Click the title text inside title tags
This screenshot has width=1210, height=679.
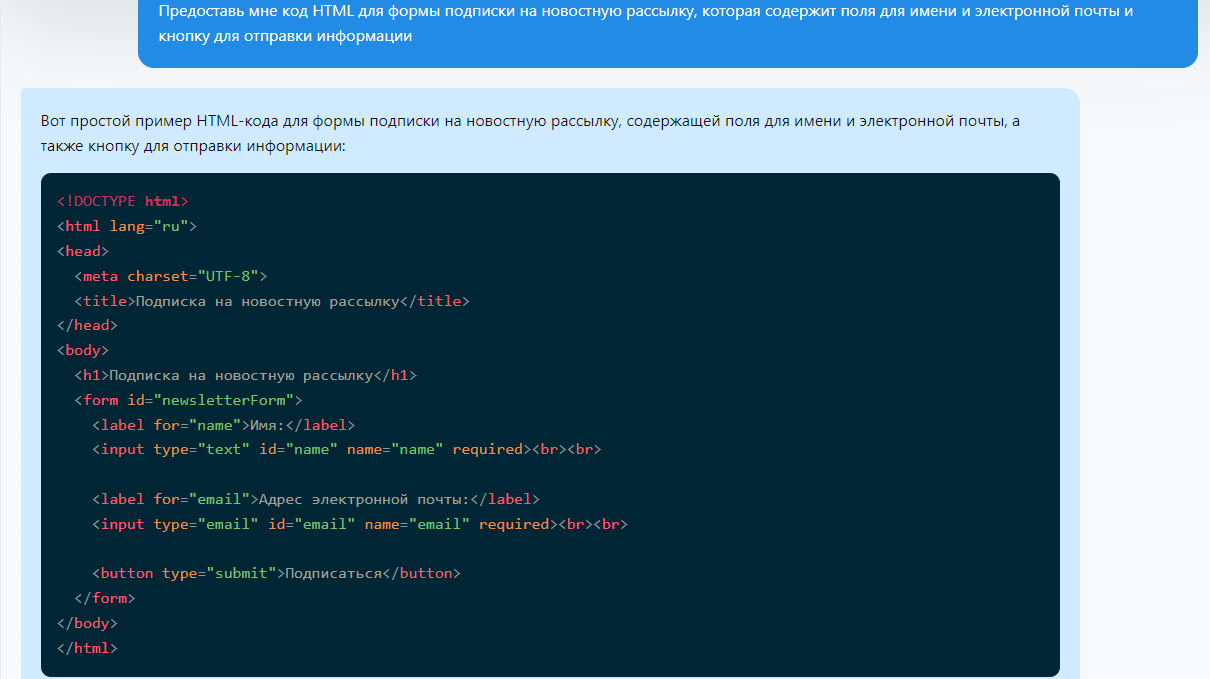click(x=266, y=301)
